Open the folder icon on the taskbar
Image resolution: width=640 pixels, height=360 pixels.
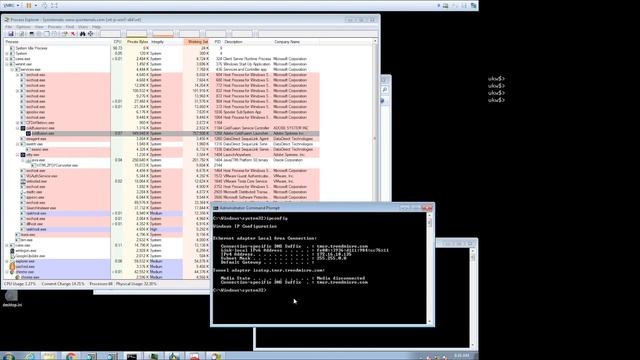pos(49,356)
